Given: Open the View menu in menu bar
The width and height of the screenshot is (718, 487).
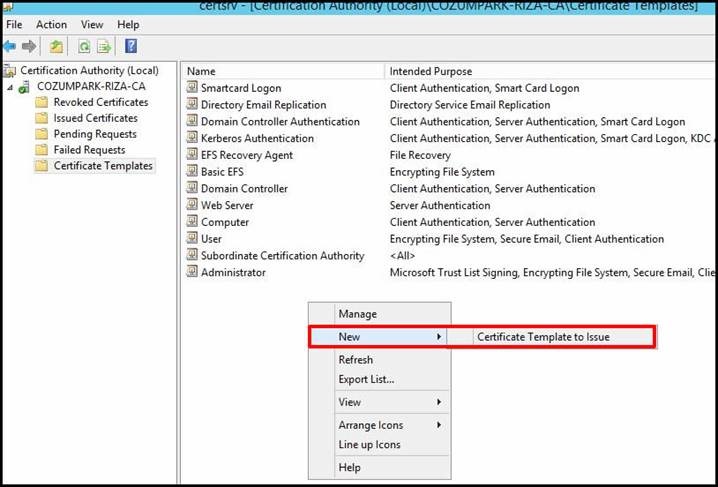Looking at the screenshot, I should click(x=92, y=25).
